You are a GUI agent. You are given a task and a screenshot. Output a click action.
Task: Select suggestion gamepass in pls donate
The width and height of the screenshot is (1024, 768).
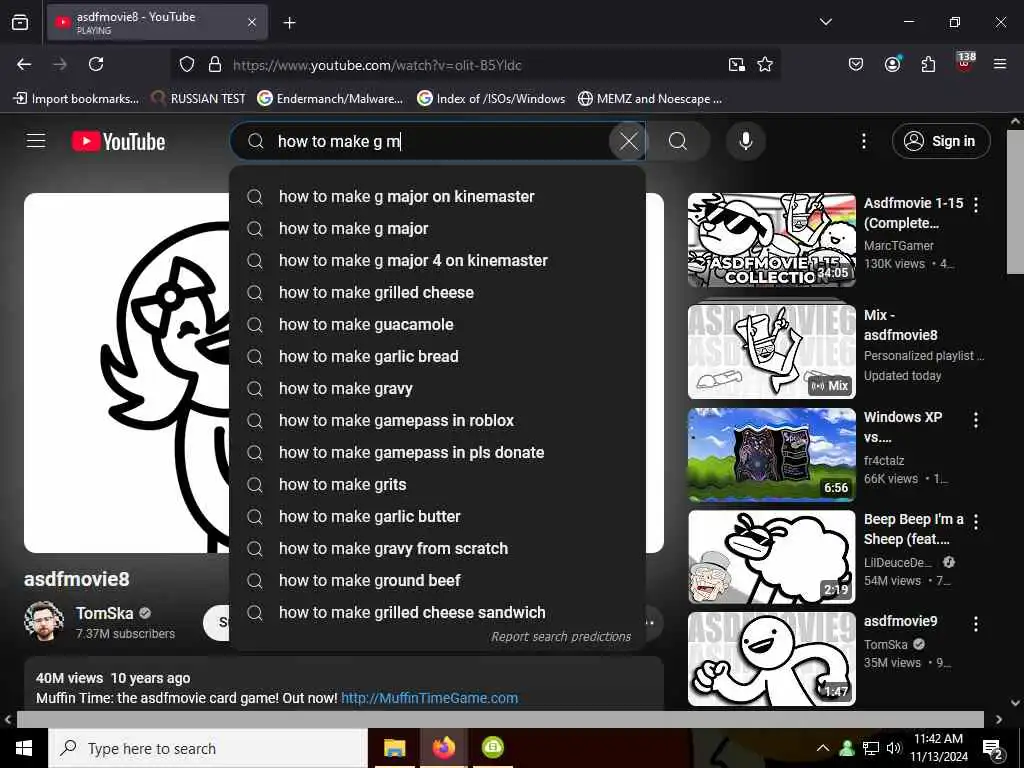click(438, 453)
